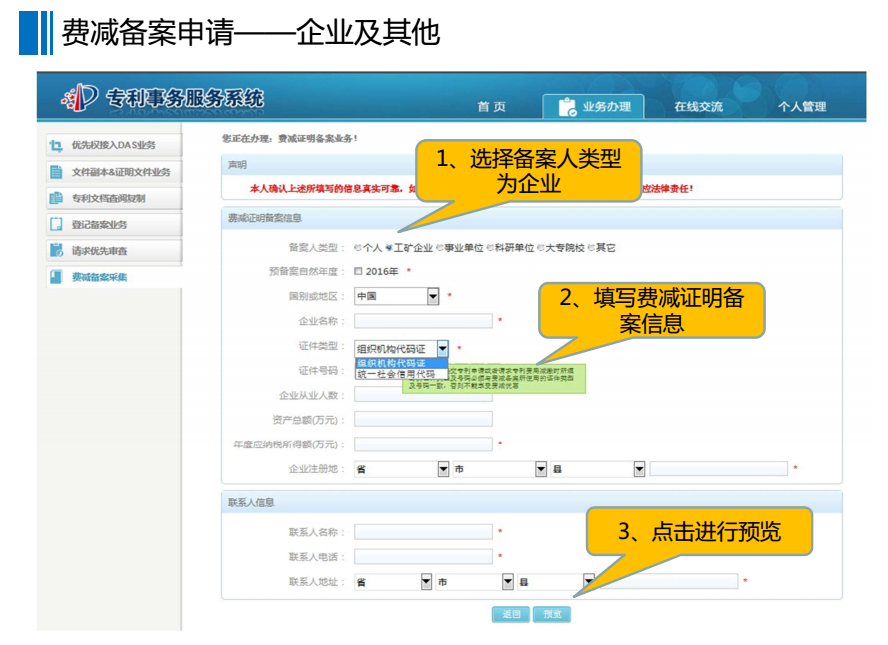The height and width of the screenshot is (645, 888).
Task: Click the 企业名称 input field
Action: pyautogui.click(x=423, y=321)
